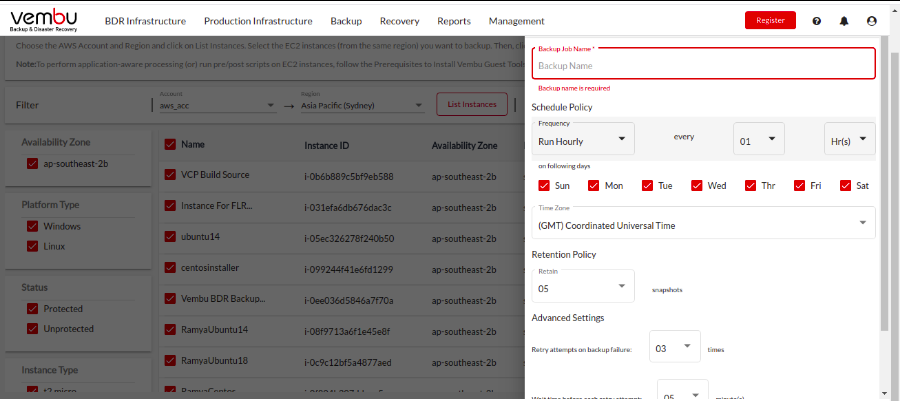This screenshot has width=900, height=401.
Task: Toggle the select-all Name header checkbox
Action: tap(170, 144)
